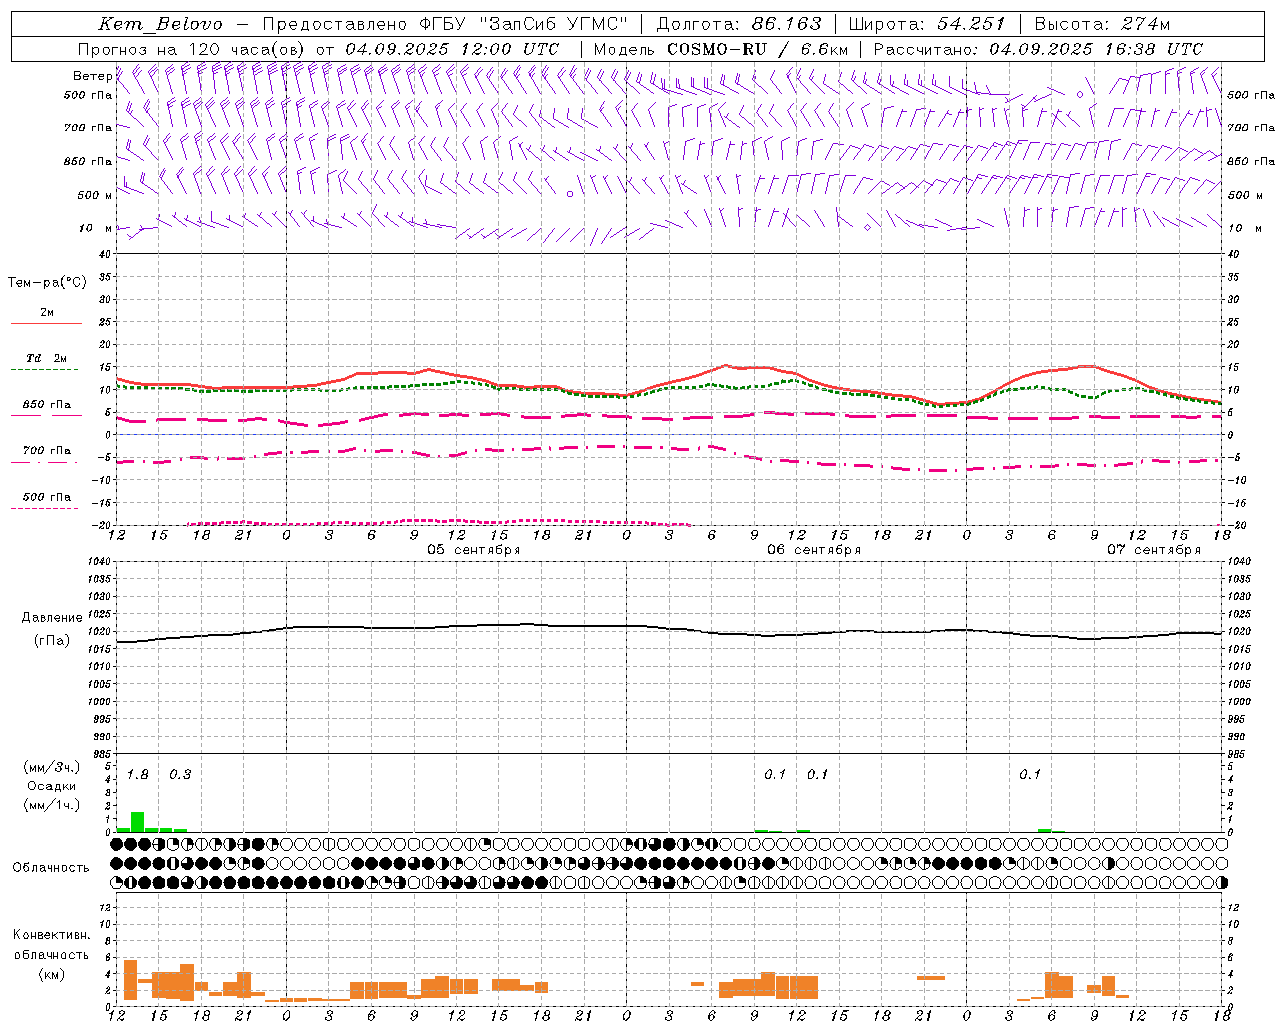Click the dashed line sample under Td 2м legend
This screenshot has height=1024, width=1280.
pos(45,370)
